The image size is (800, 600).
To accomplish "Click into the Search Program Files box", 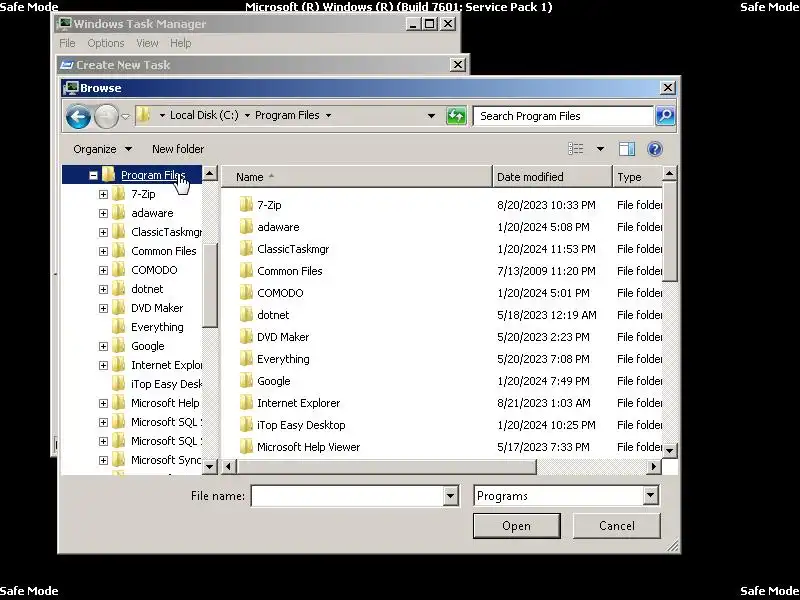I will [x=563, y=116].
